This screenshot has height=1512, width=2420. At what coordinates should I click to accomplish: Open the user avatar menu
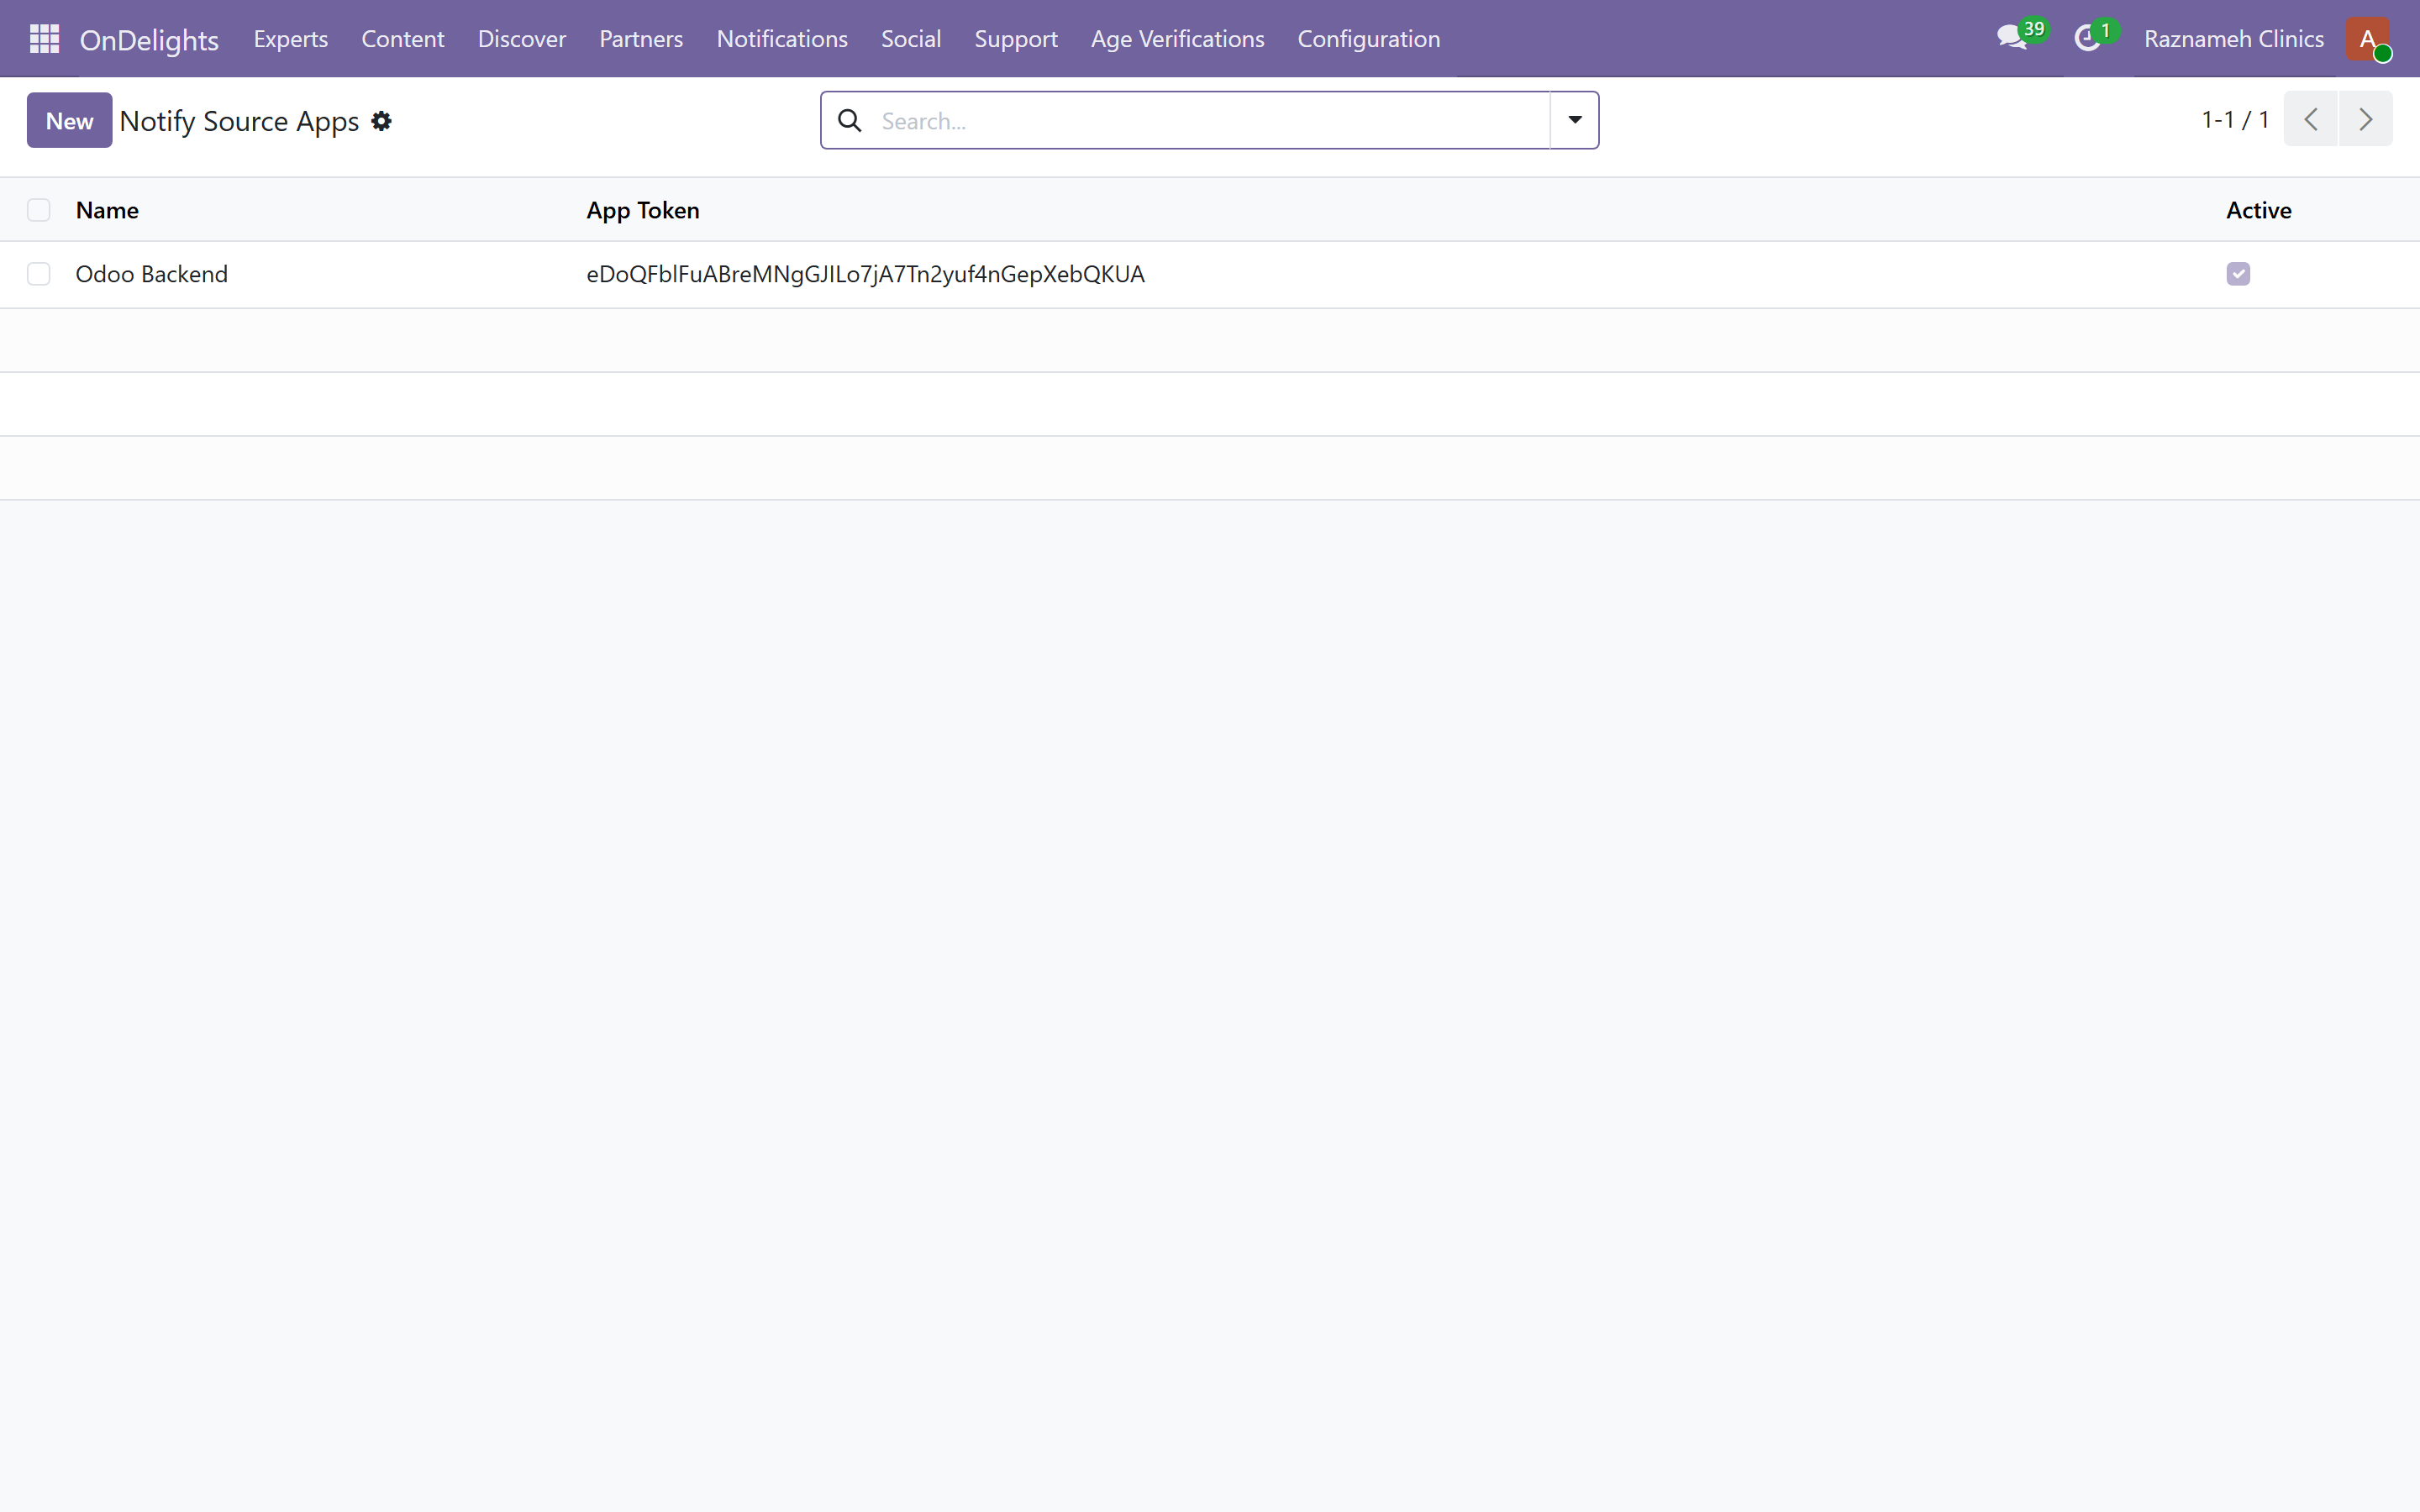tap(2368, 39)
